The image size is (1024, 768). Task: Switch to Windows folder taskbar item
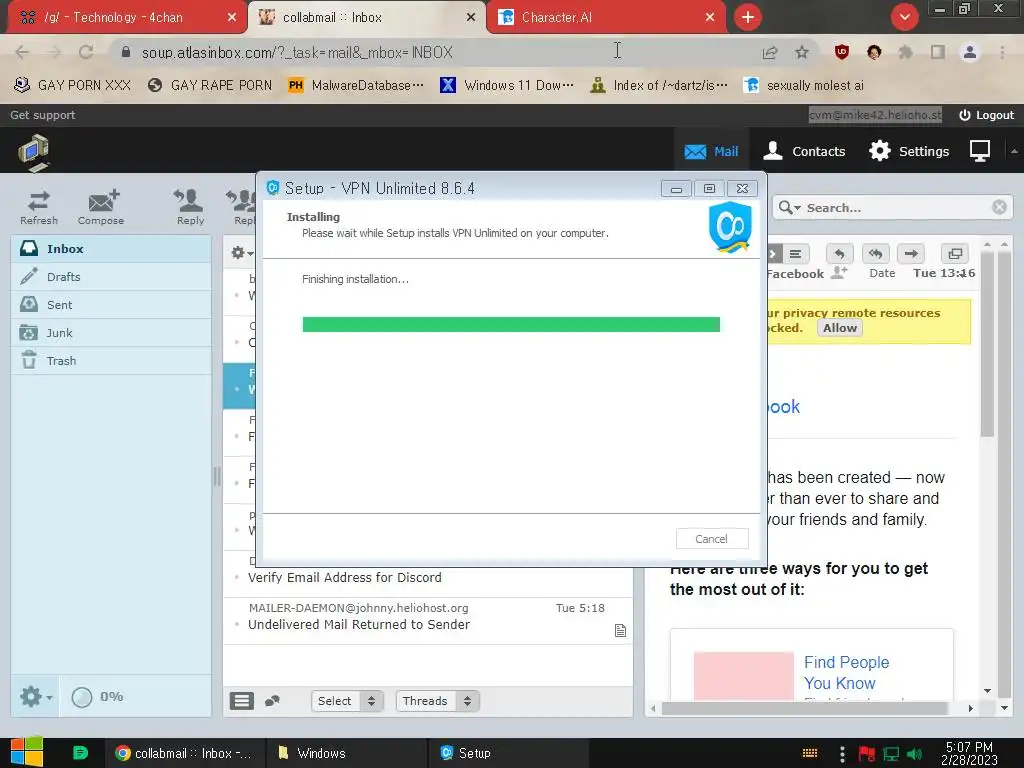(x=346, y=753)
